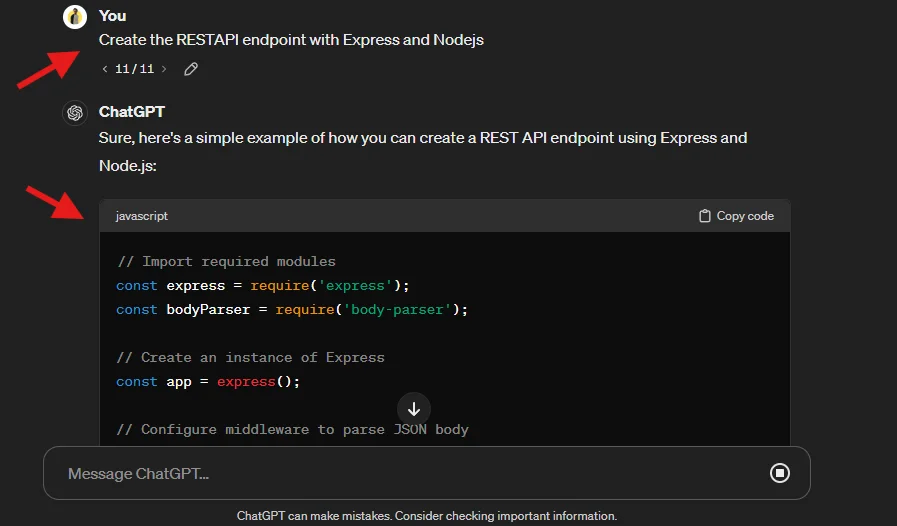The height and width of the screenshot is (526, 897).
Task: Go to previous prompt version
Action: [x=105, y=69]
